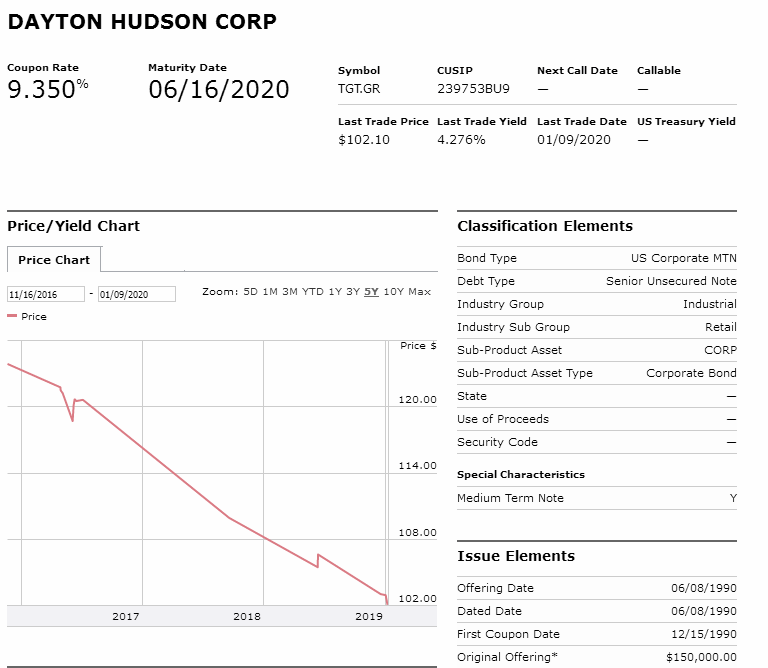
Task: Set chart zoom to 3M
Action: point(289,292)
